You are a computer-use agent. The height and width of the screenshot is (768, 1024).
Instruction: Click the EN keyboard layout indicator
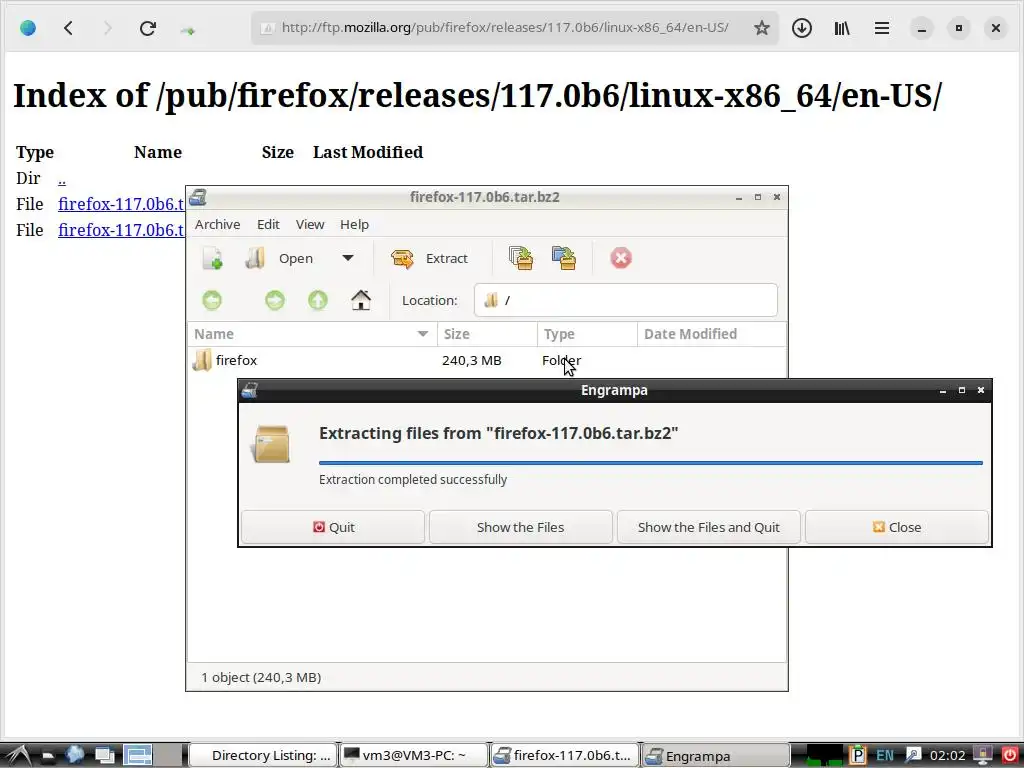[885, 756]
